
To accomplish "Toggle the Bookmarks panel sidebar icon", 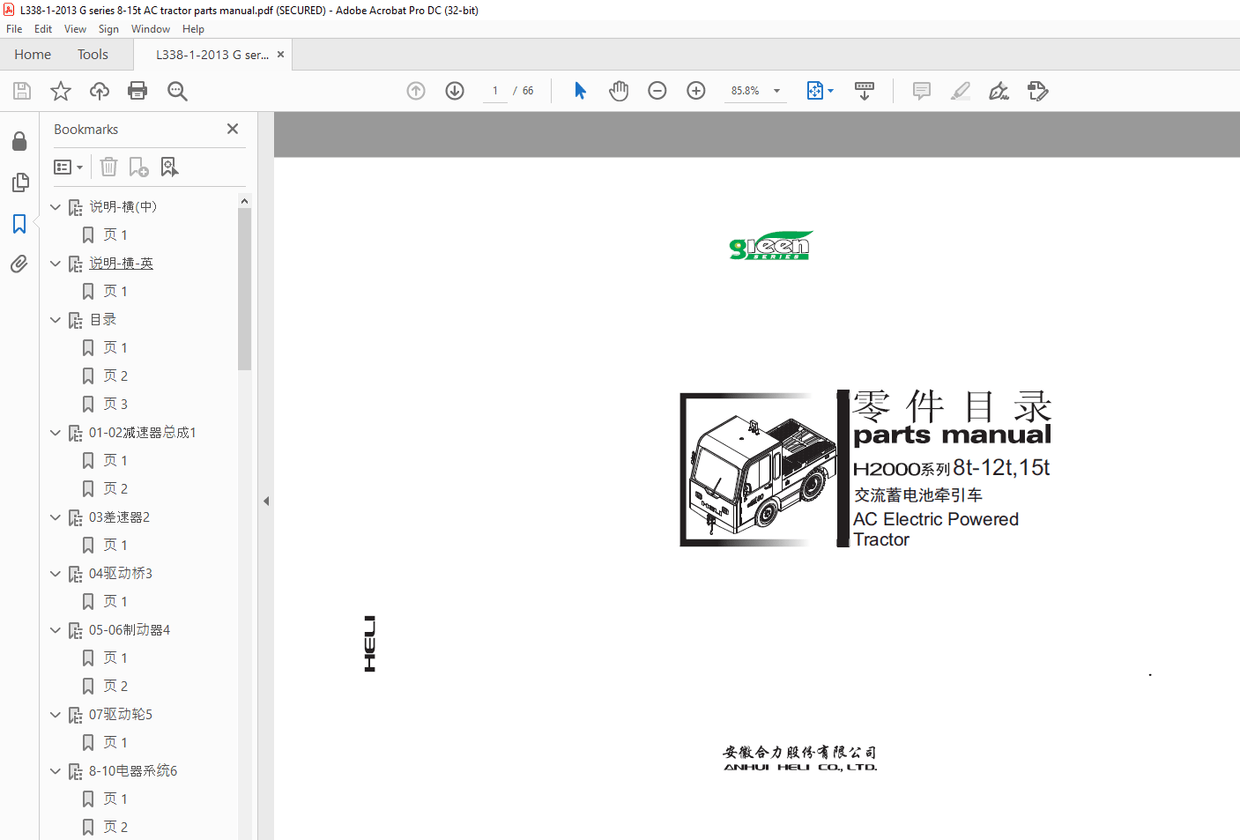I will point(19,224).
